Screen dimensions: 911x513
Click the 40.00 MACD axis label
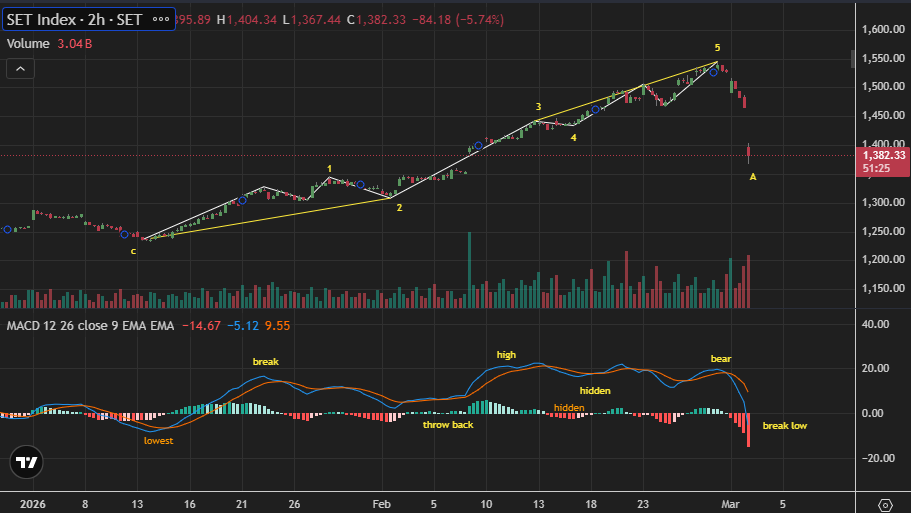click(876, 324)
